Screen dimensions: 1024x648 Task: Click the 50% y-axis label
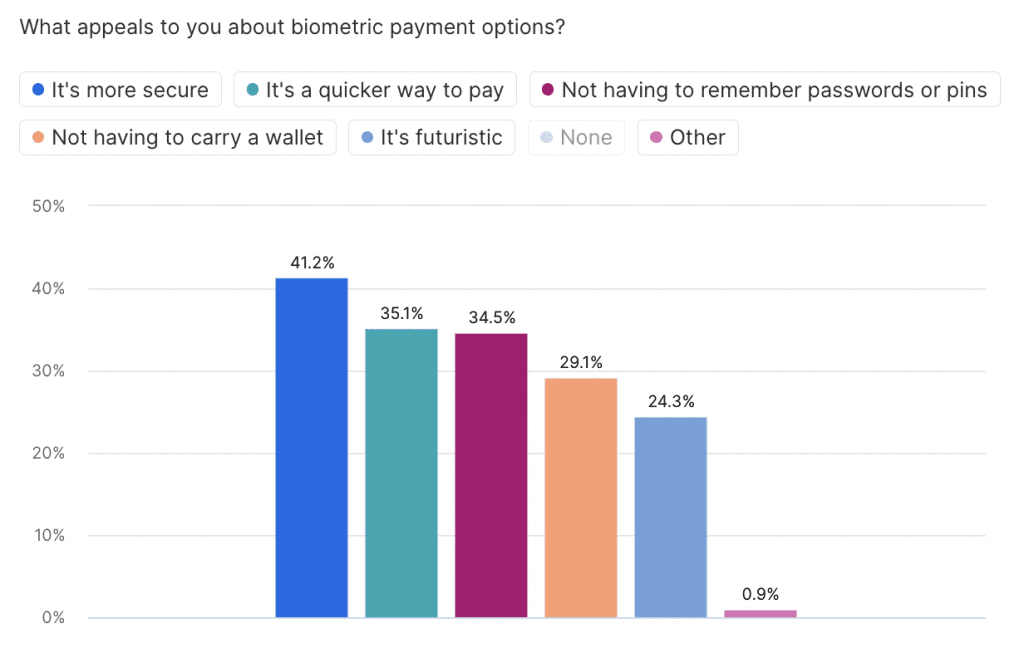click(x=50, y=206)
